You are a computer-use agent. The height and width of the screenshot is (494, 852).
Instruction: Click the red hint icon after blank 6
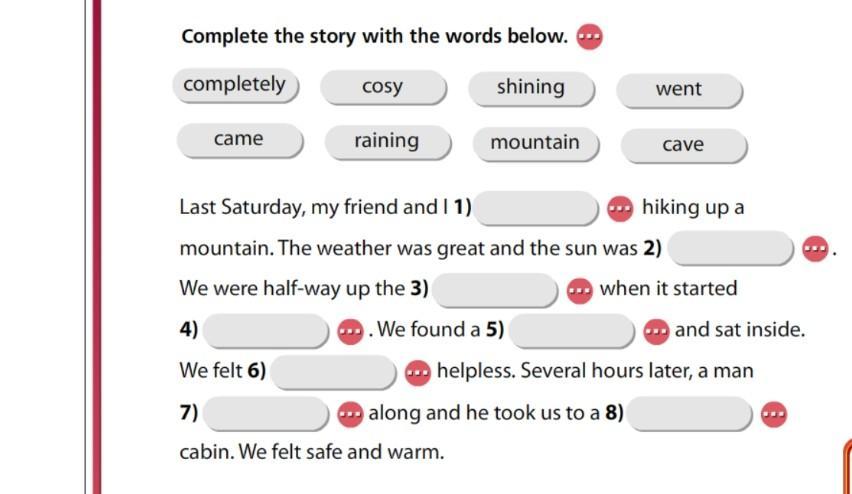coord(418,372)
